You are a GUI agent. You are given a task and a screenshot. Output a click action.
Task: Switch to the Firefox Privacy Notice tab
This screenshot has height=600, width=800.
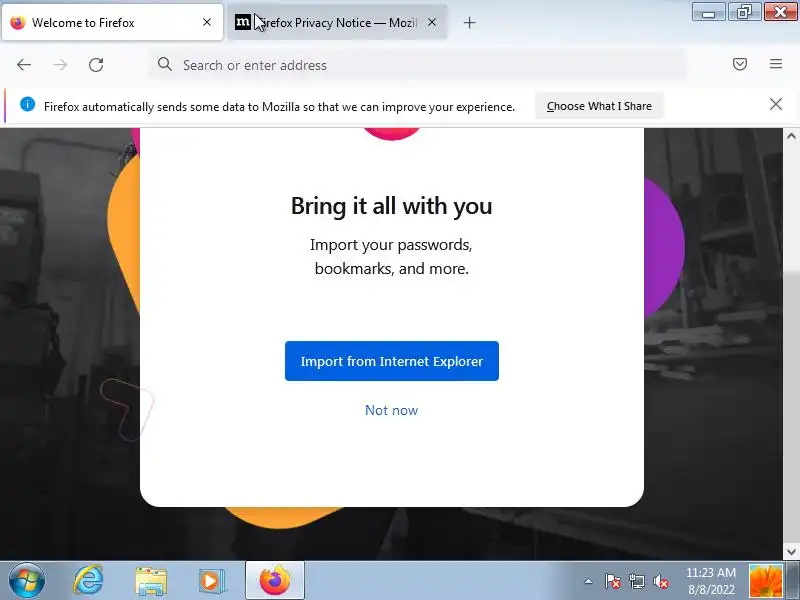pos(337,22)
